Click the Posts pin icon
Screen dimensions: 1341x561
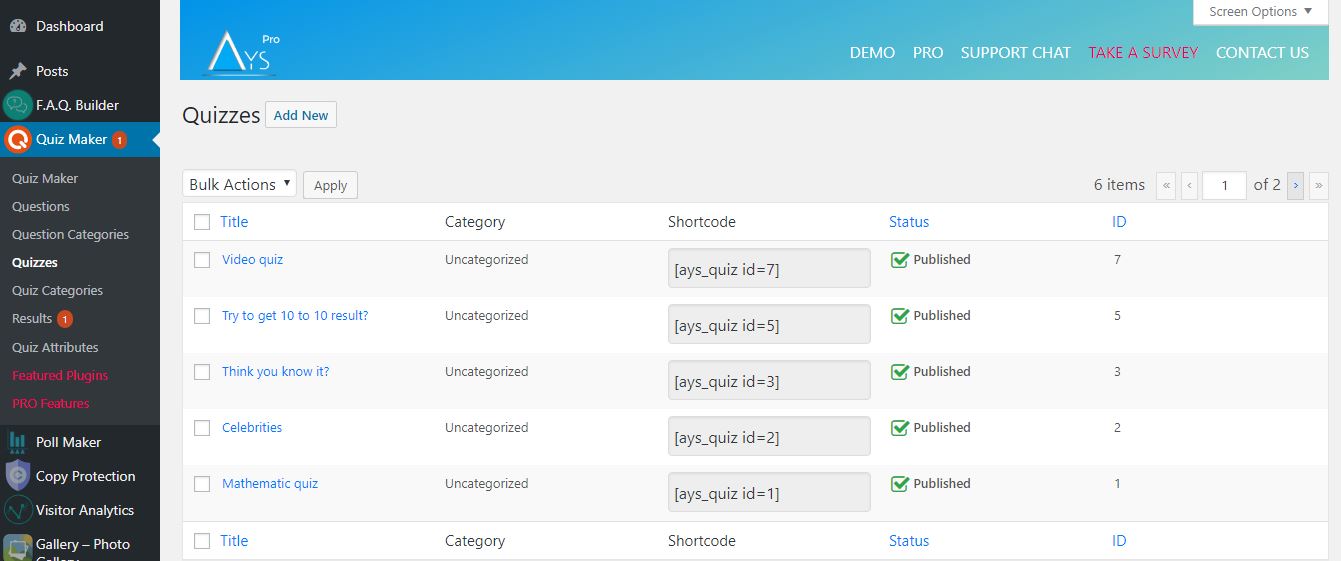(x=18, y=71)
